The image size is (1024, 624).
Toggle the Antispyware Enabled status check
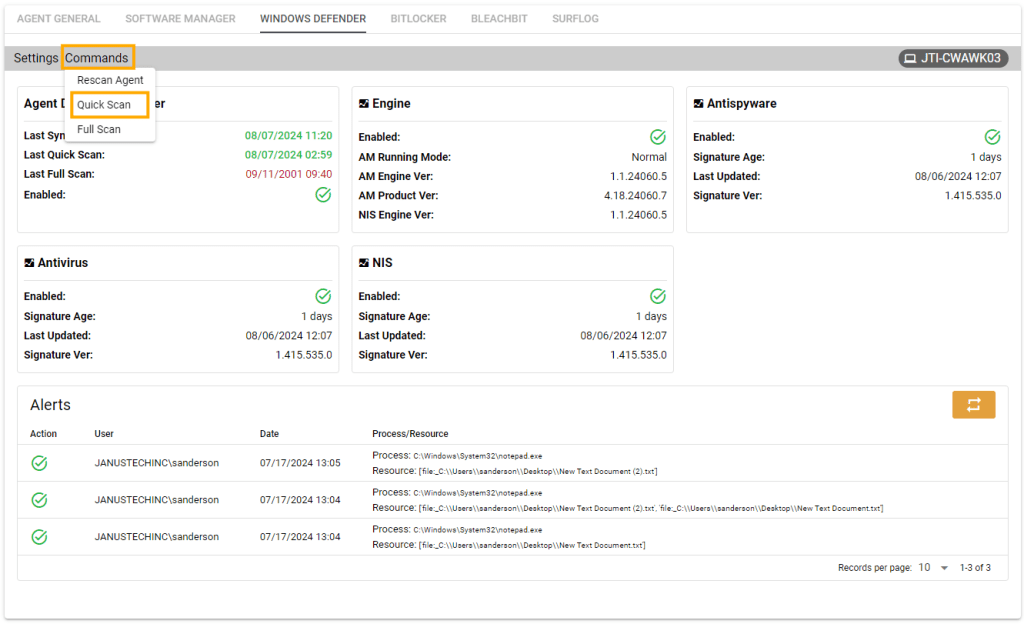991,136
